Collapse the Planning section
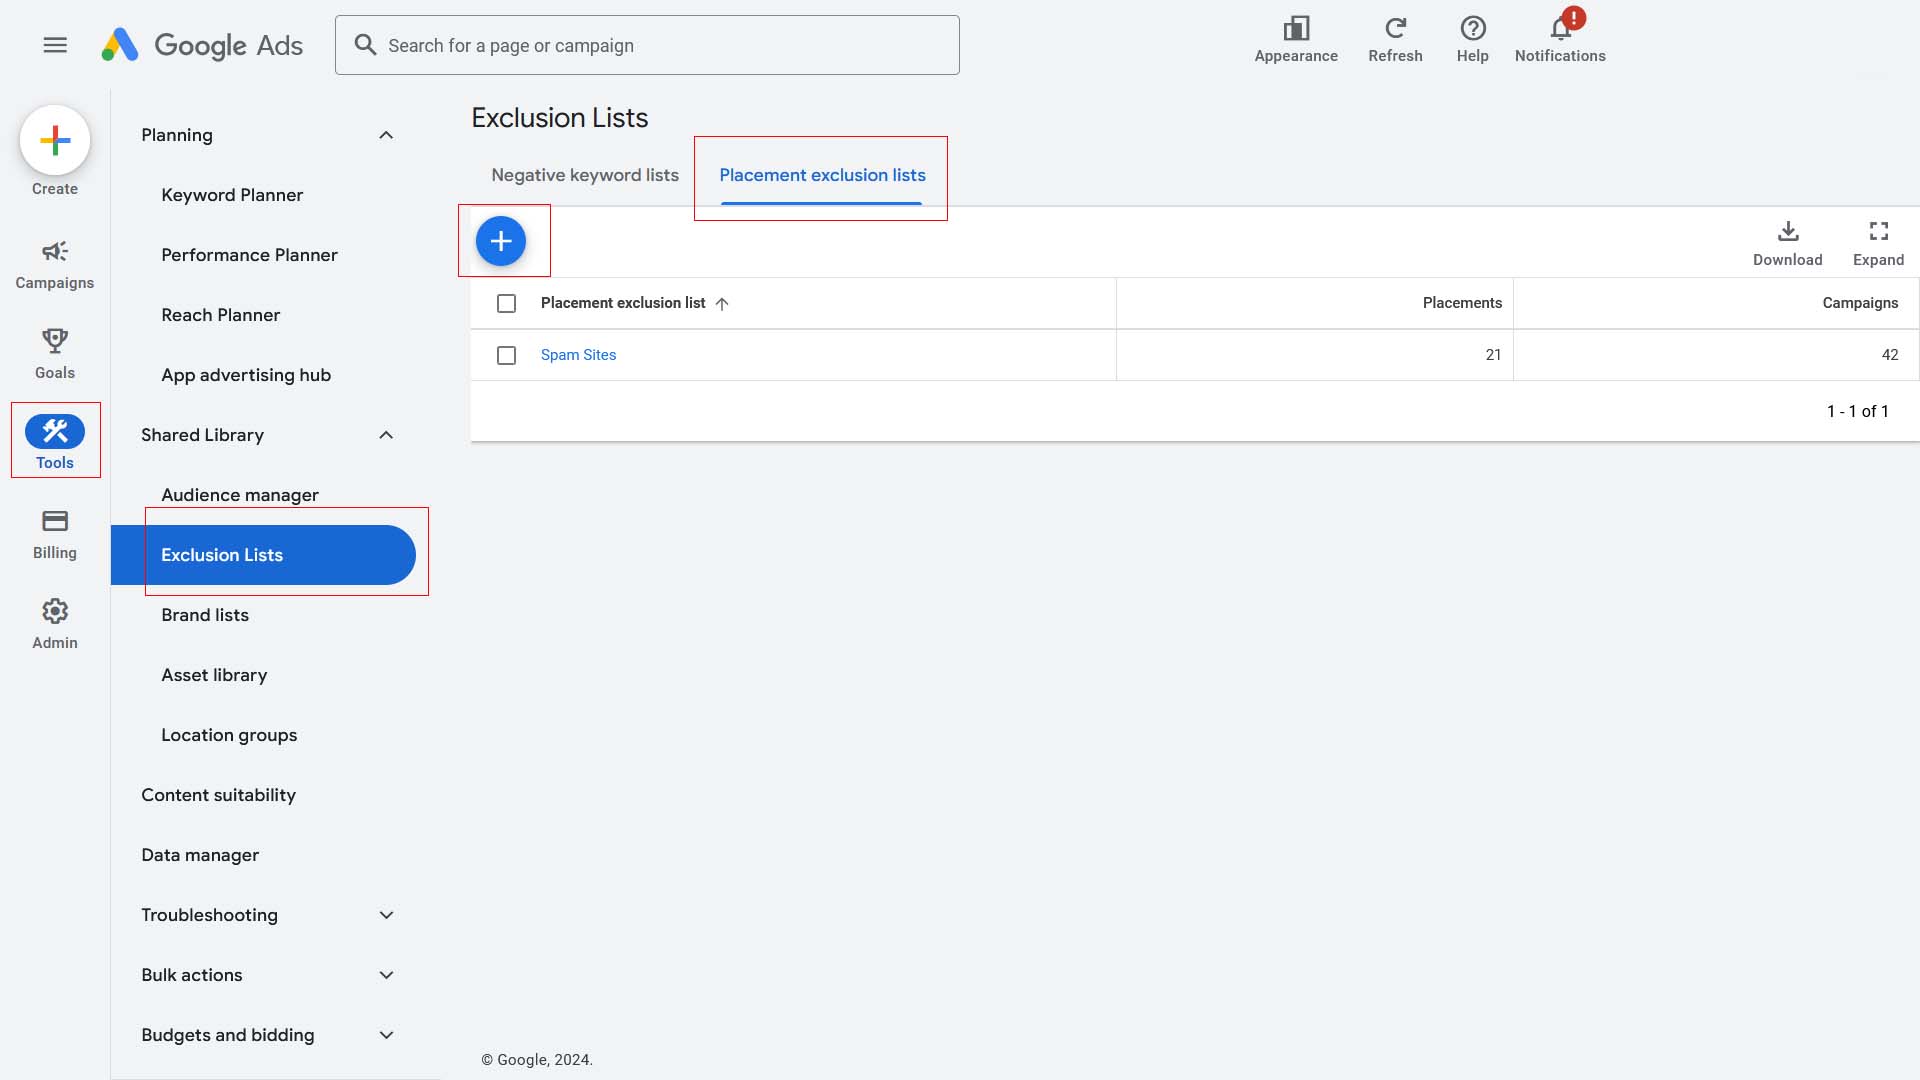This screenshot has height=1080, width=1920. click(x=386, y=135)
